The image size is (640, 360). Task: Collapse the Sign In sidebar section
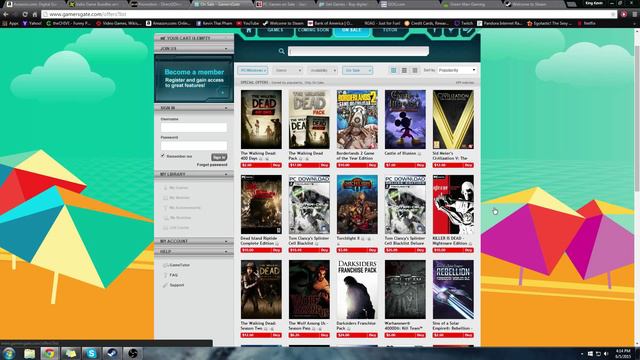(x=193, y=108)
